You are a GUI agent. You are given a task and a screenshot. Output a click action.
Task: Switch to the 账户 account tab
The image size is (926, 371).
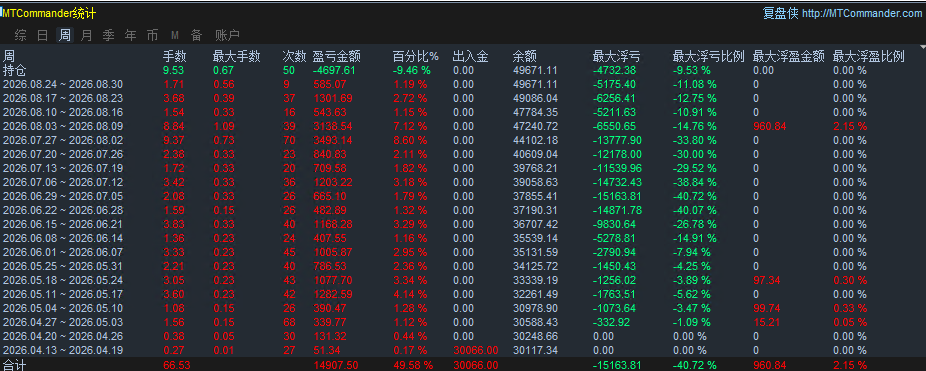227,35
